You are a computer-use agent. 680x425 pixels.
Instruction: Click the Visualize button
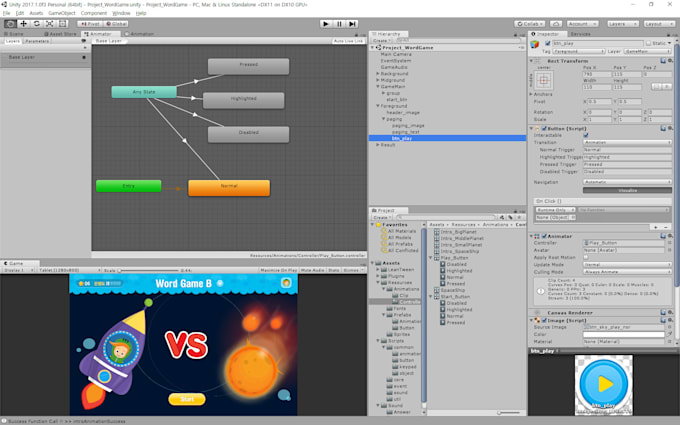pos(626,189)
